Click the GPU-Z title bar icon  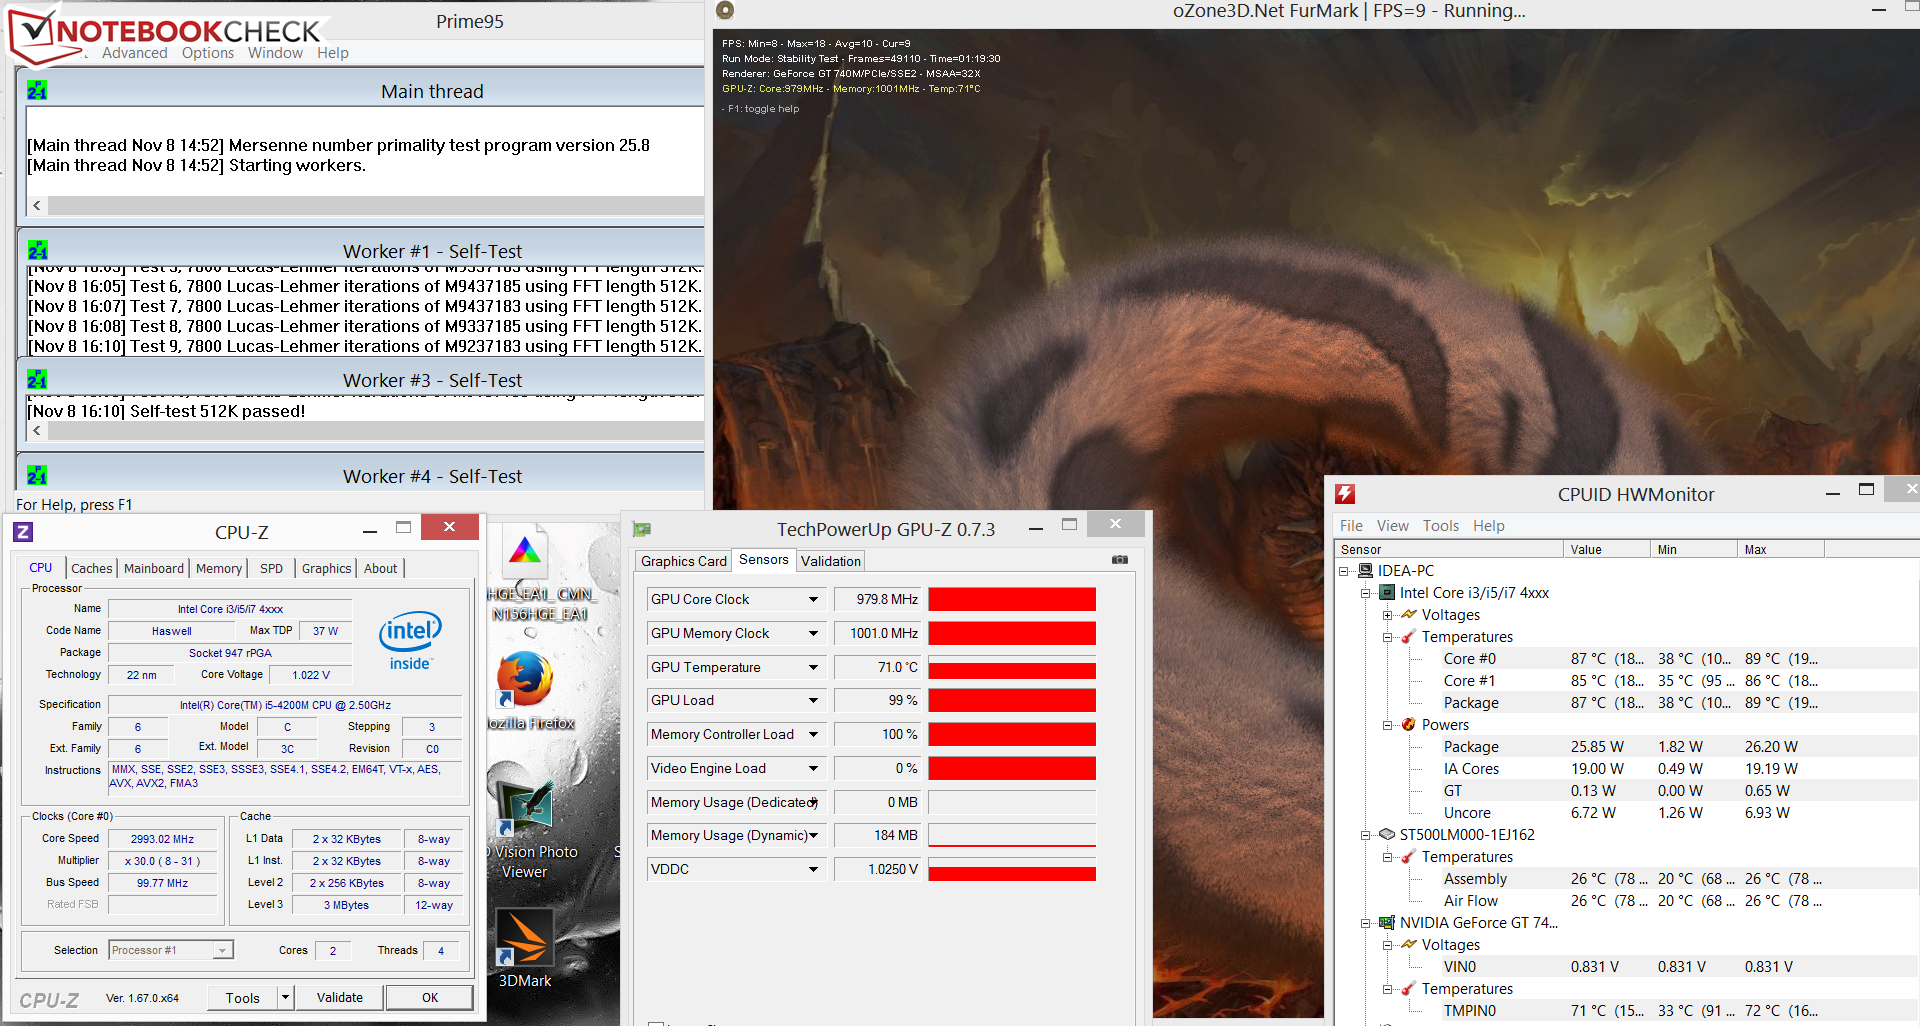(642, 529)
